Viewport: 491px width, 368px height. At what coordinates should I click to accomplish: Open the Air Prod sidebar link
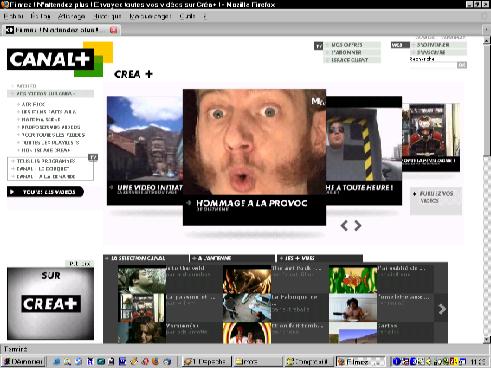tap(33, 104)
